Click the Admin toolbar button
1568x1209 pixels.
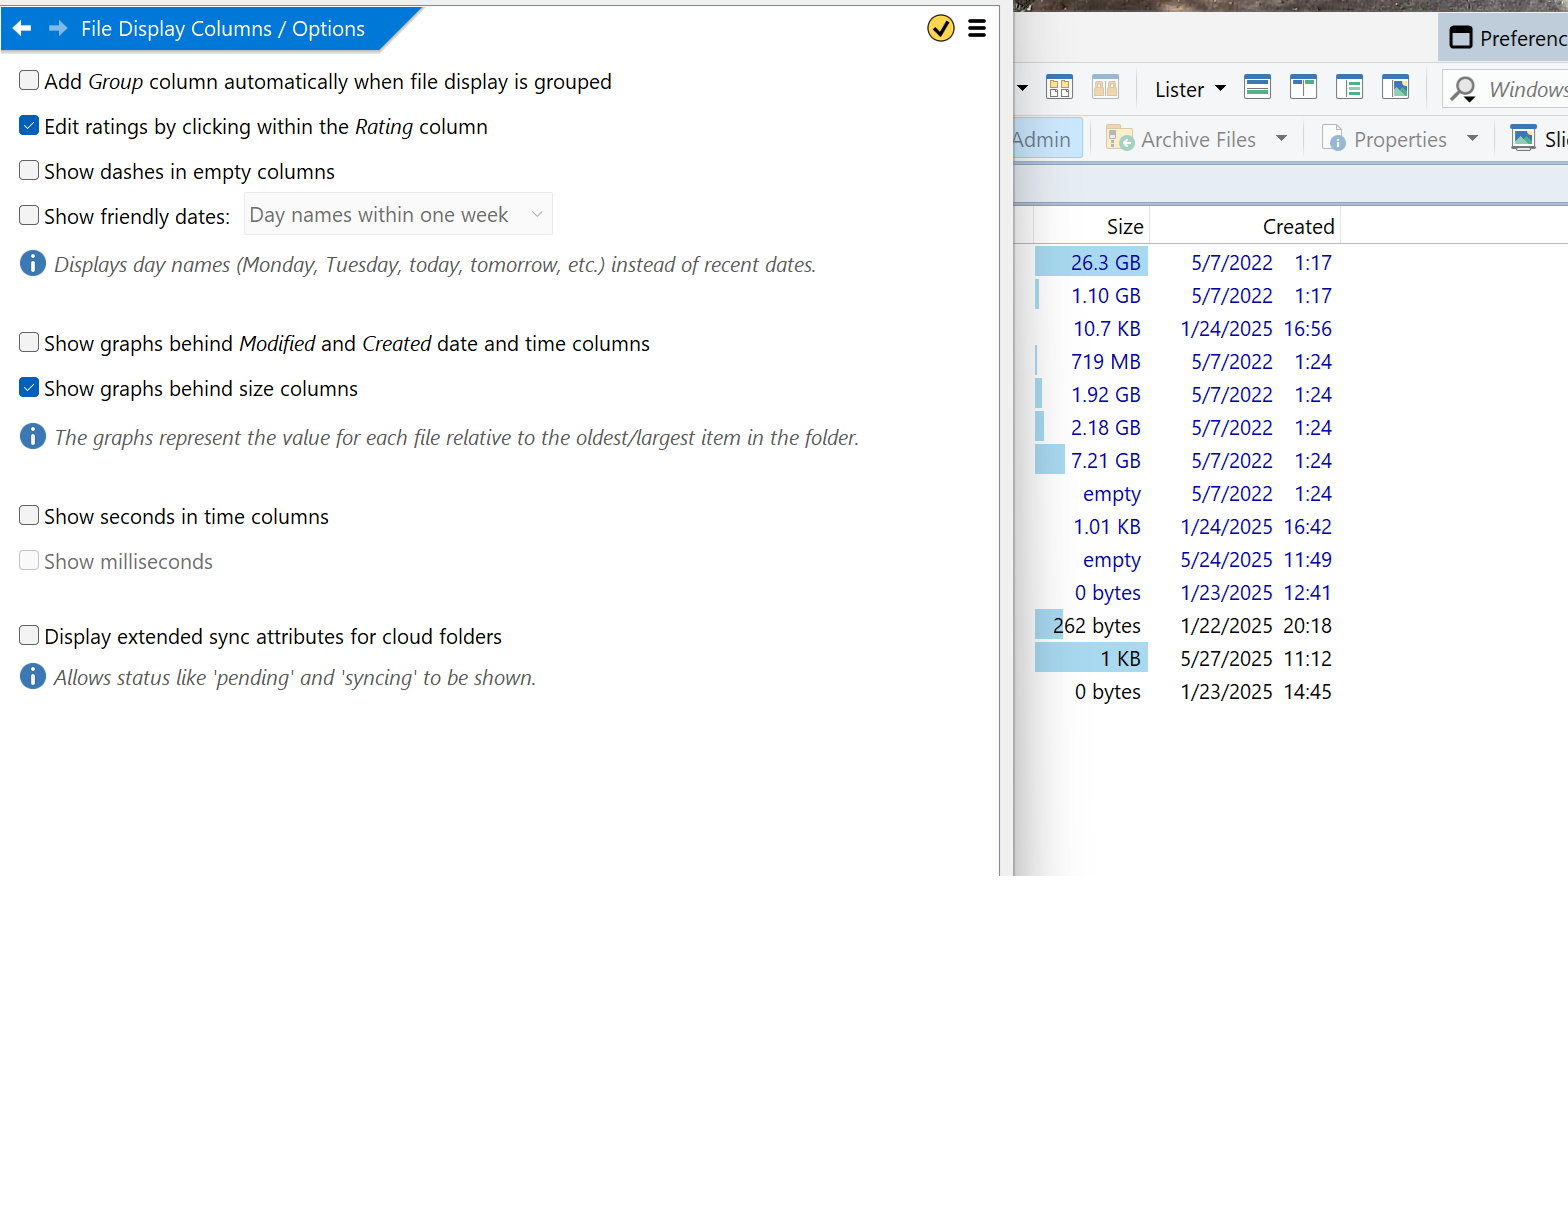(x=1045, y=139)
